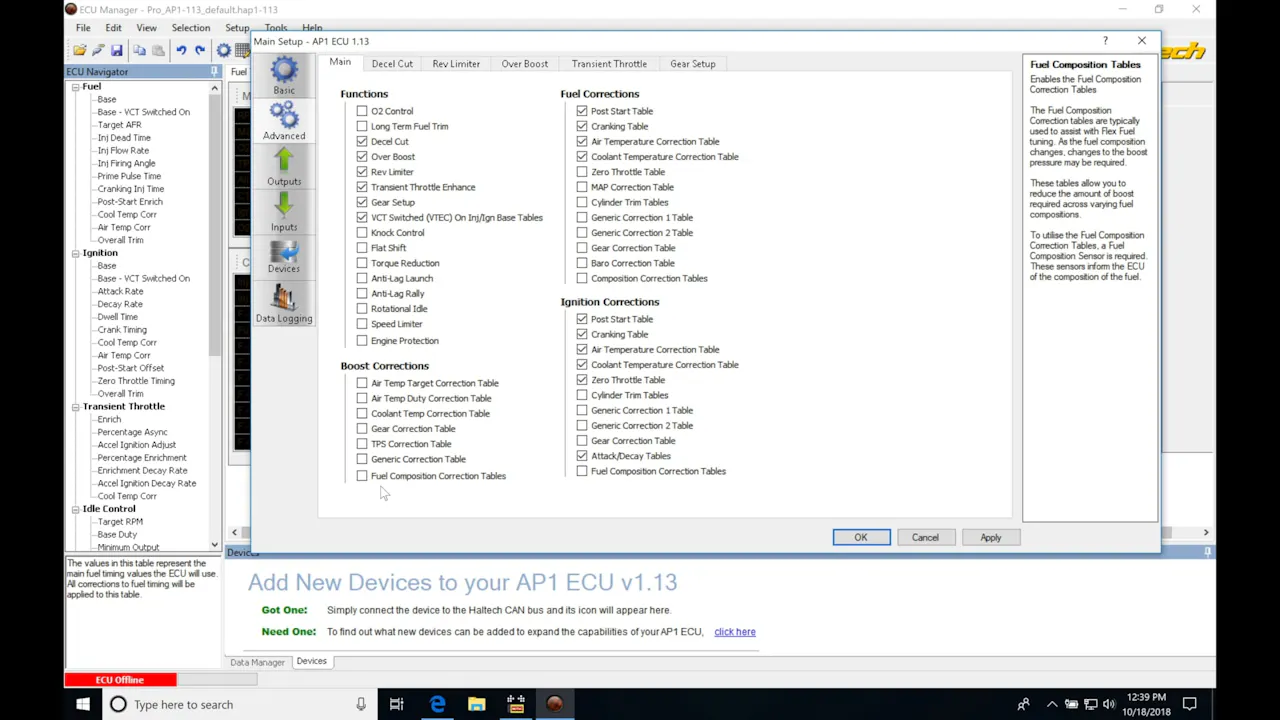
Task: Open Microsoft Edge from the taskbar
Action: 437,704
